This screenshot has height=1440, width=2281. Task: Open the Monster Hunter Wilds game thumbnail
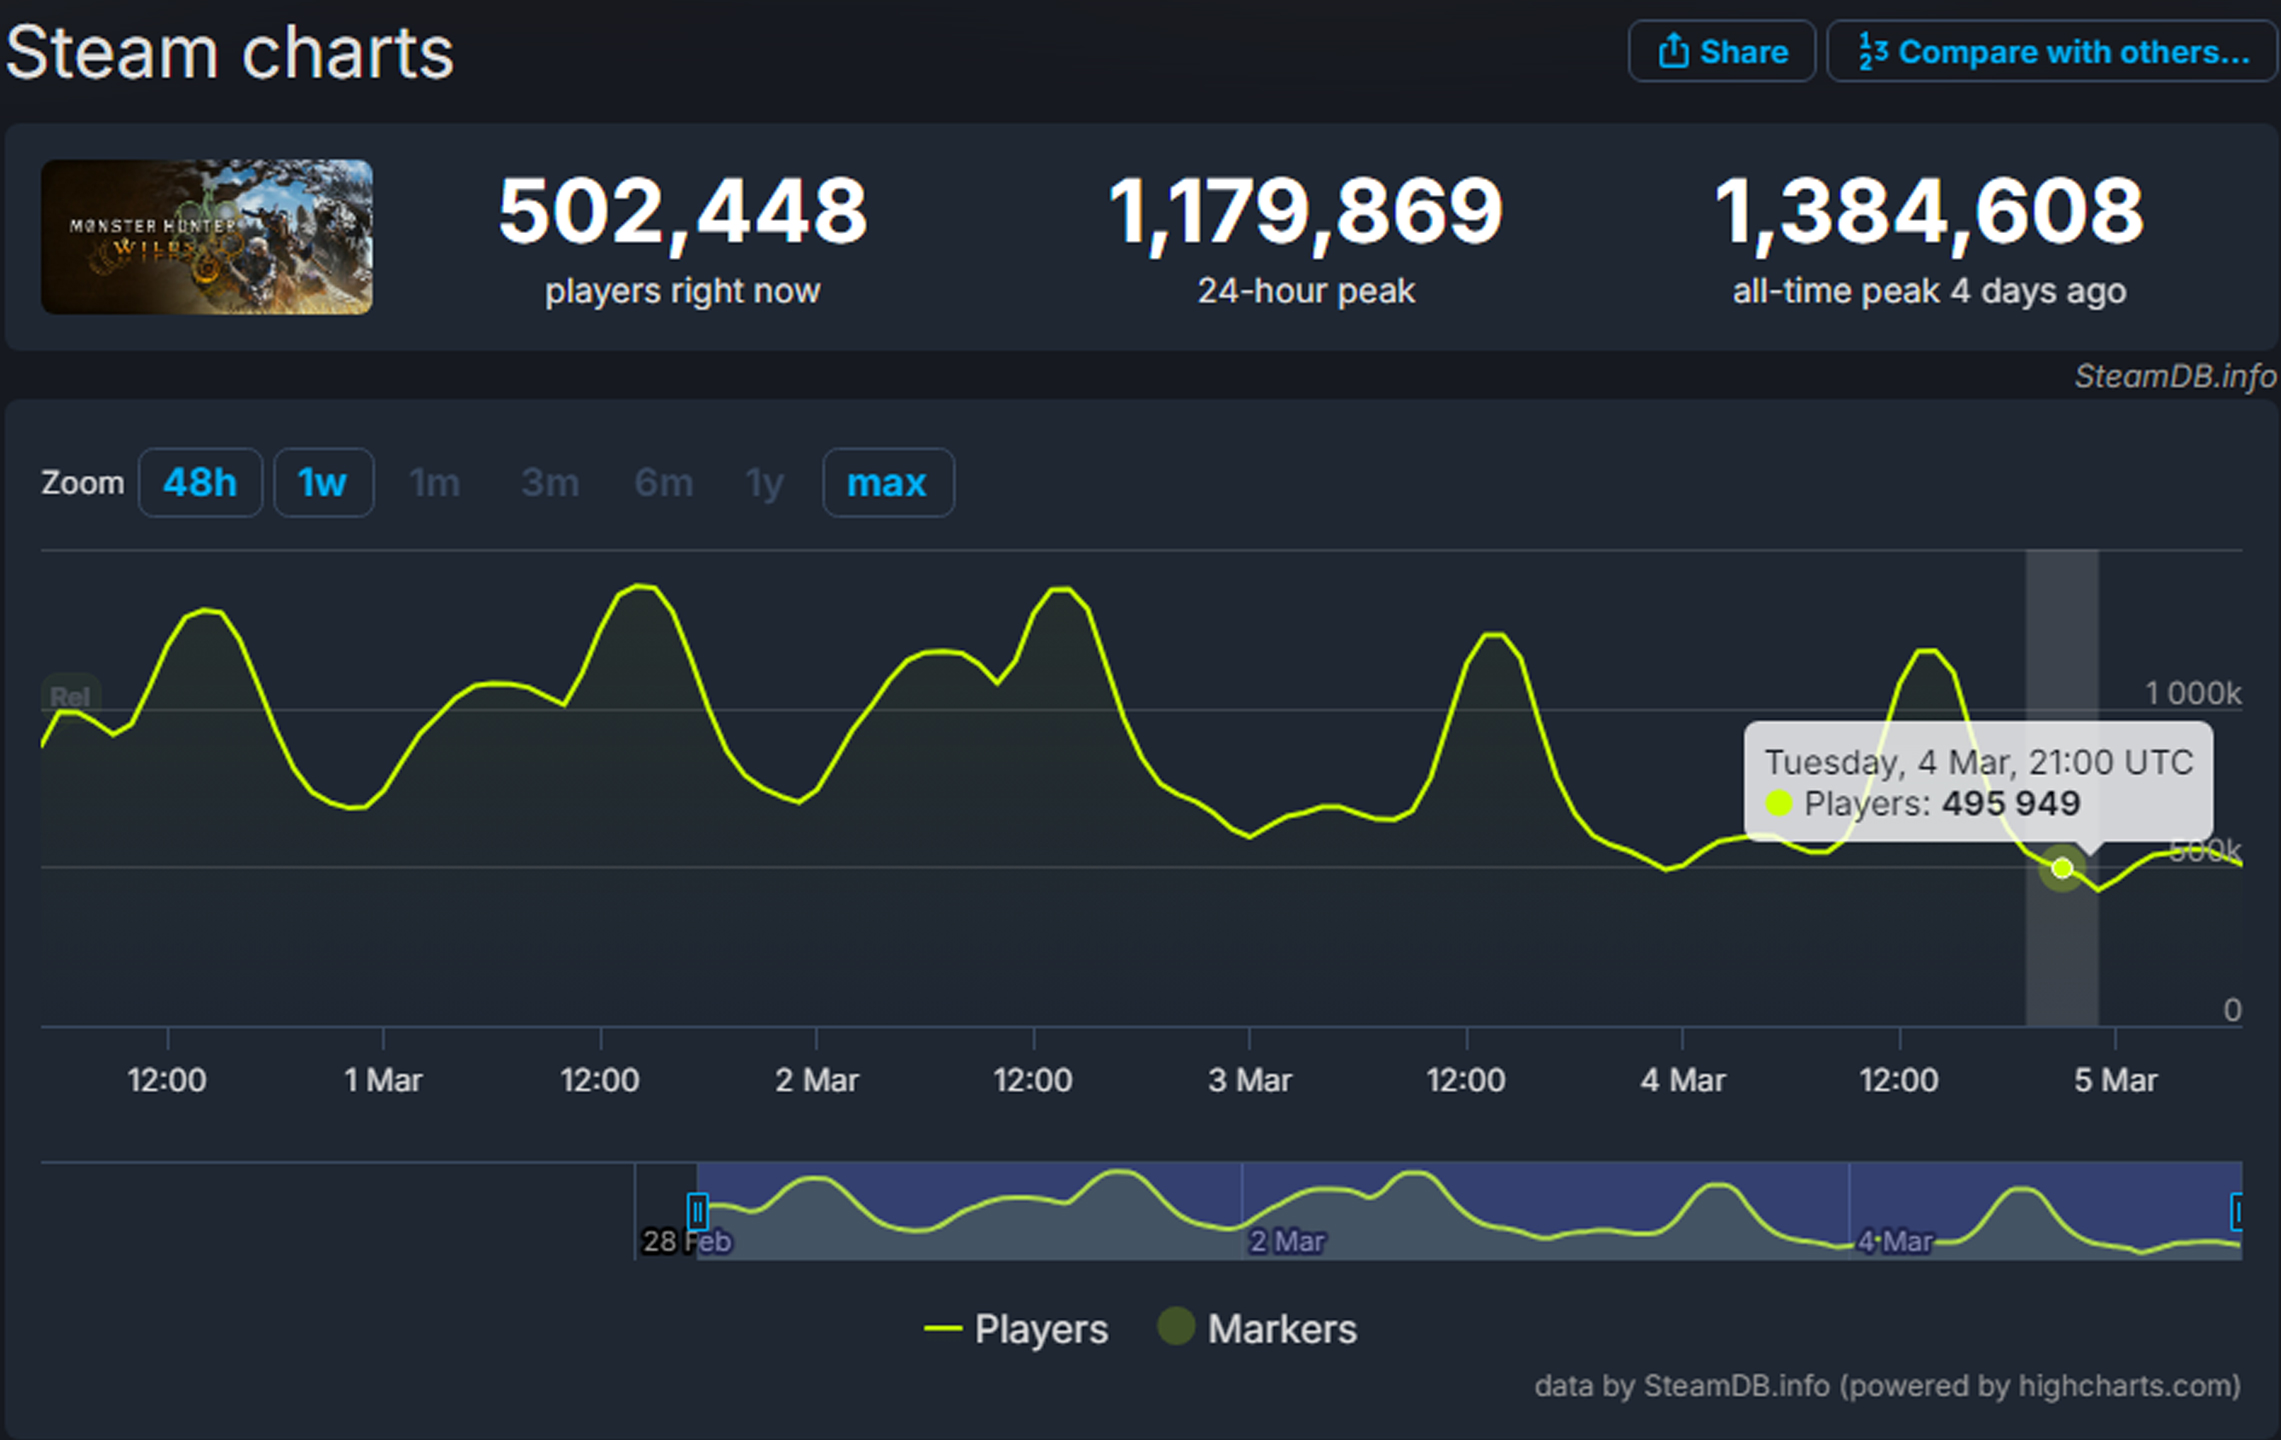click(x=207, y=237)
